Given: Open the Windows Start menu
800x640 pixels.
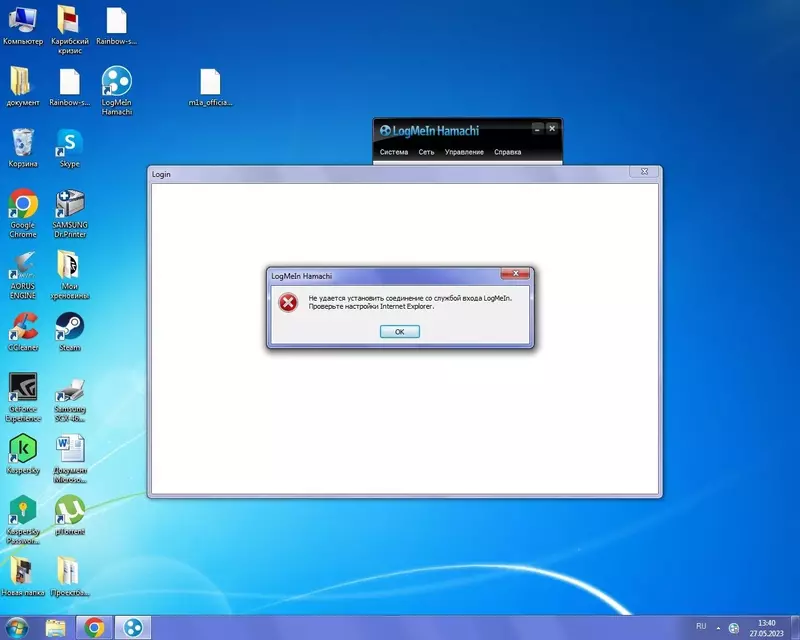Looking at the screenshot, I should coord(16,628).
